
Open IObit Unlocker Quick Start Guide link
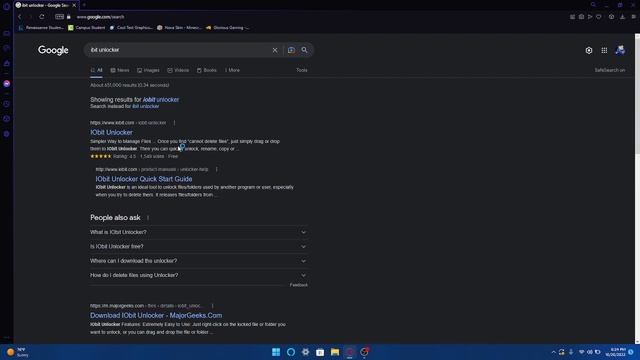coord(144,179)
